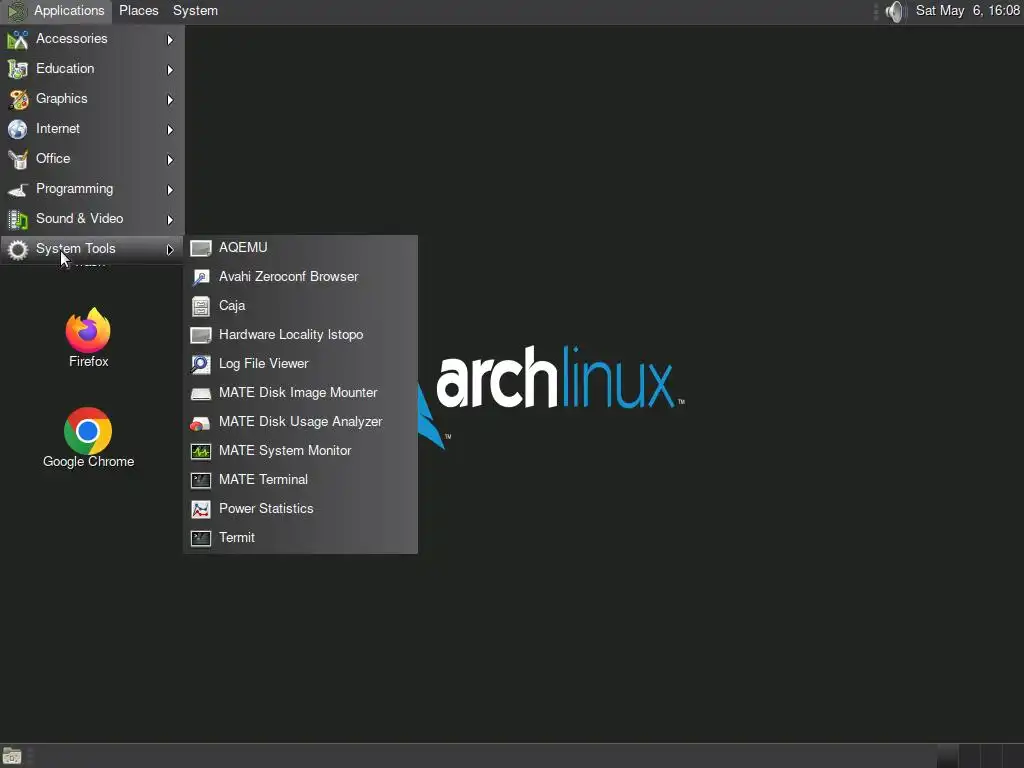Viewport: 1024px width, 768px height.
Task: Click the Education category icon
Action: click(18, 69)
